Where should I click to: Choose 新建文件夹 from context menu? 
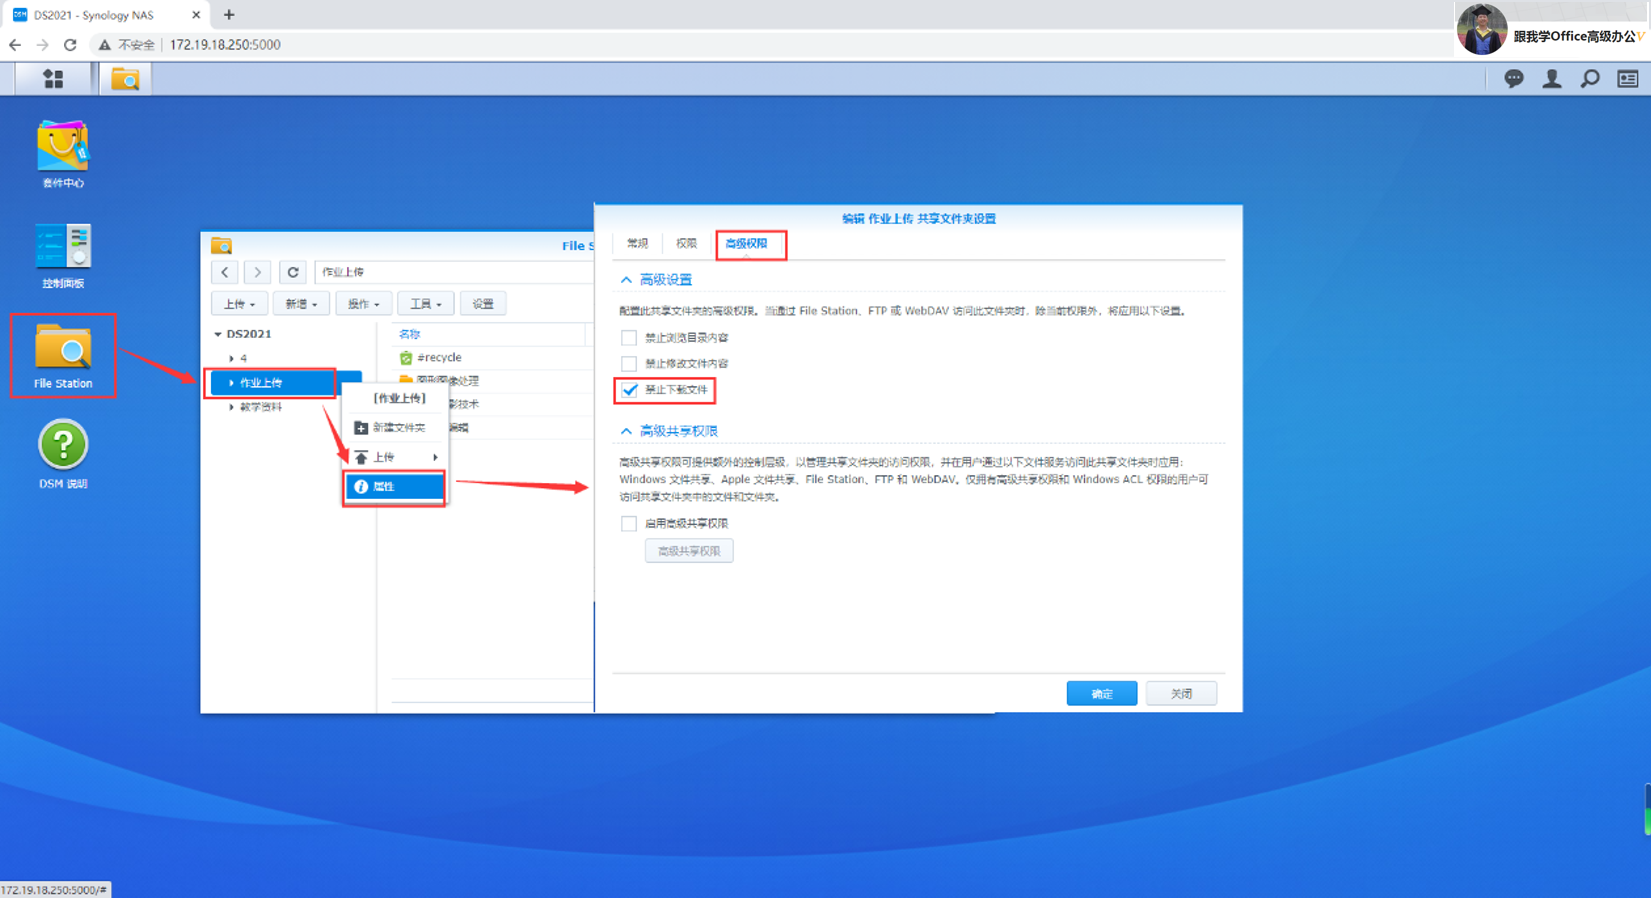394,427
